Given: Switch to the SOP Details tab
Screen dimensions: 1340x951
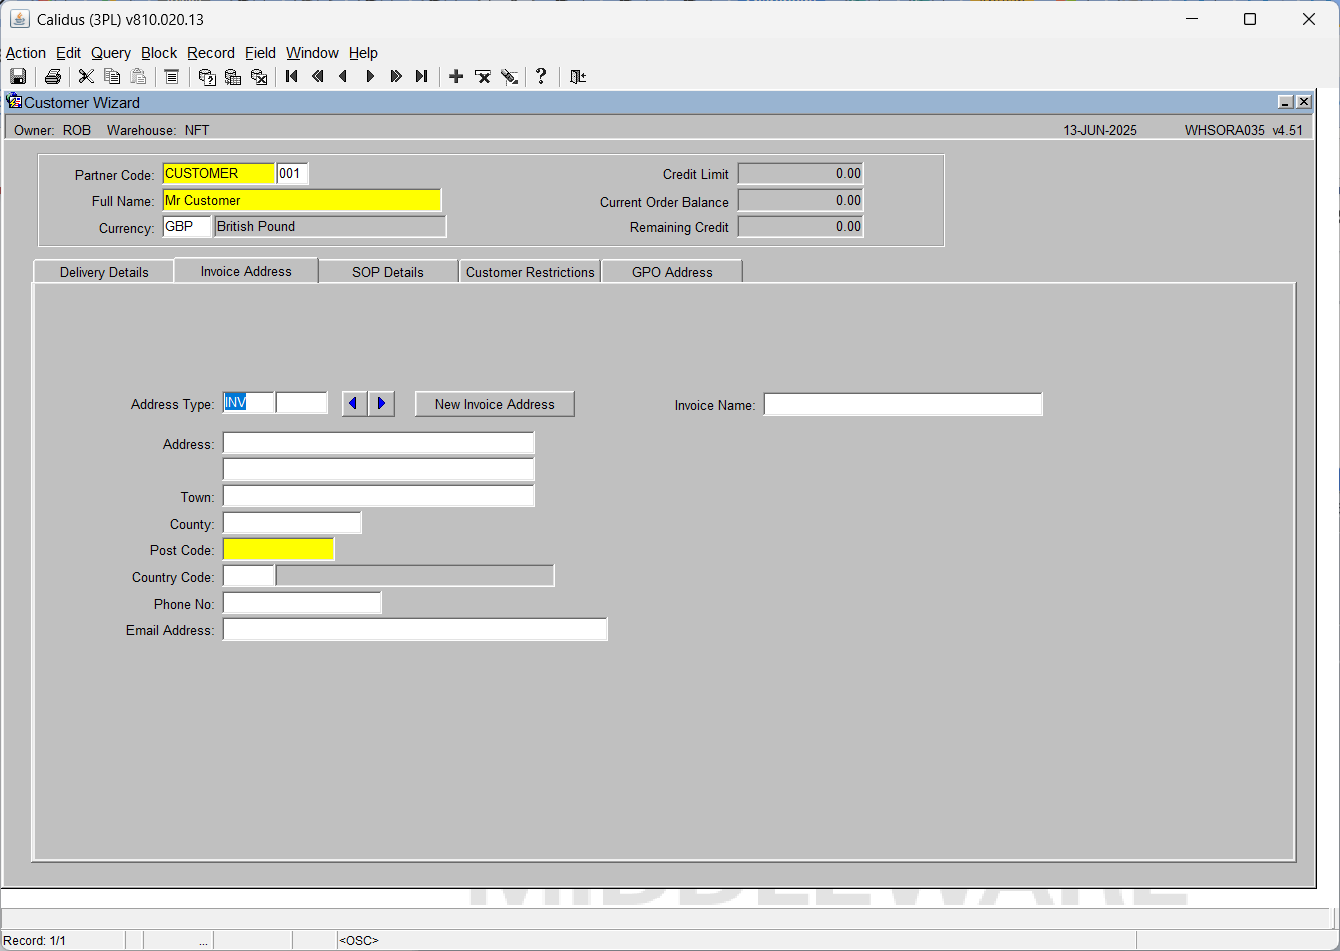Looking at the screenshot, I should pyautogui.click(x=388, y=272).
